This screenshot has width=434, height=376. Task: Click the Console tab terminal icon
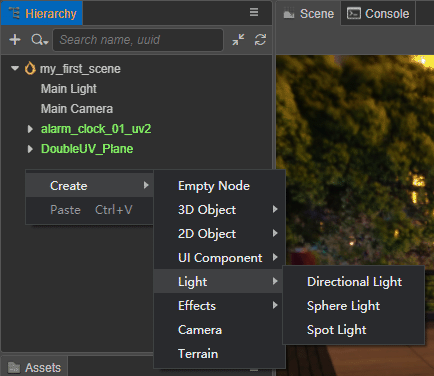354,13
